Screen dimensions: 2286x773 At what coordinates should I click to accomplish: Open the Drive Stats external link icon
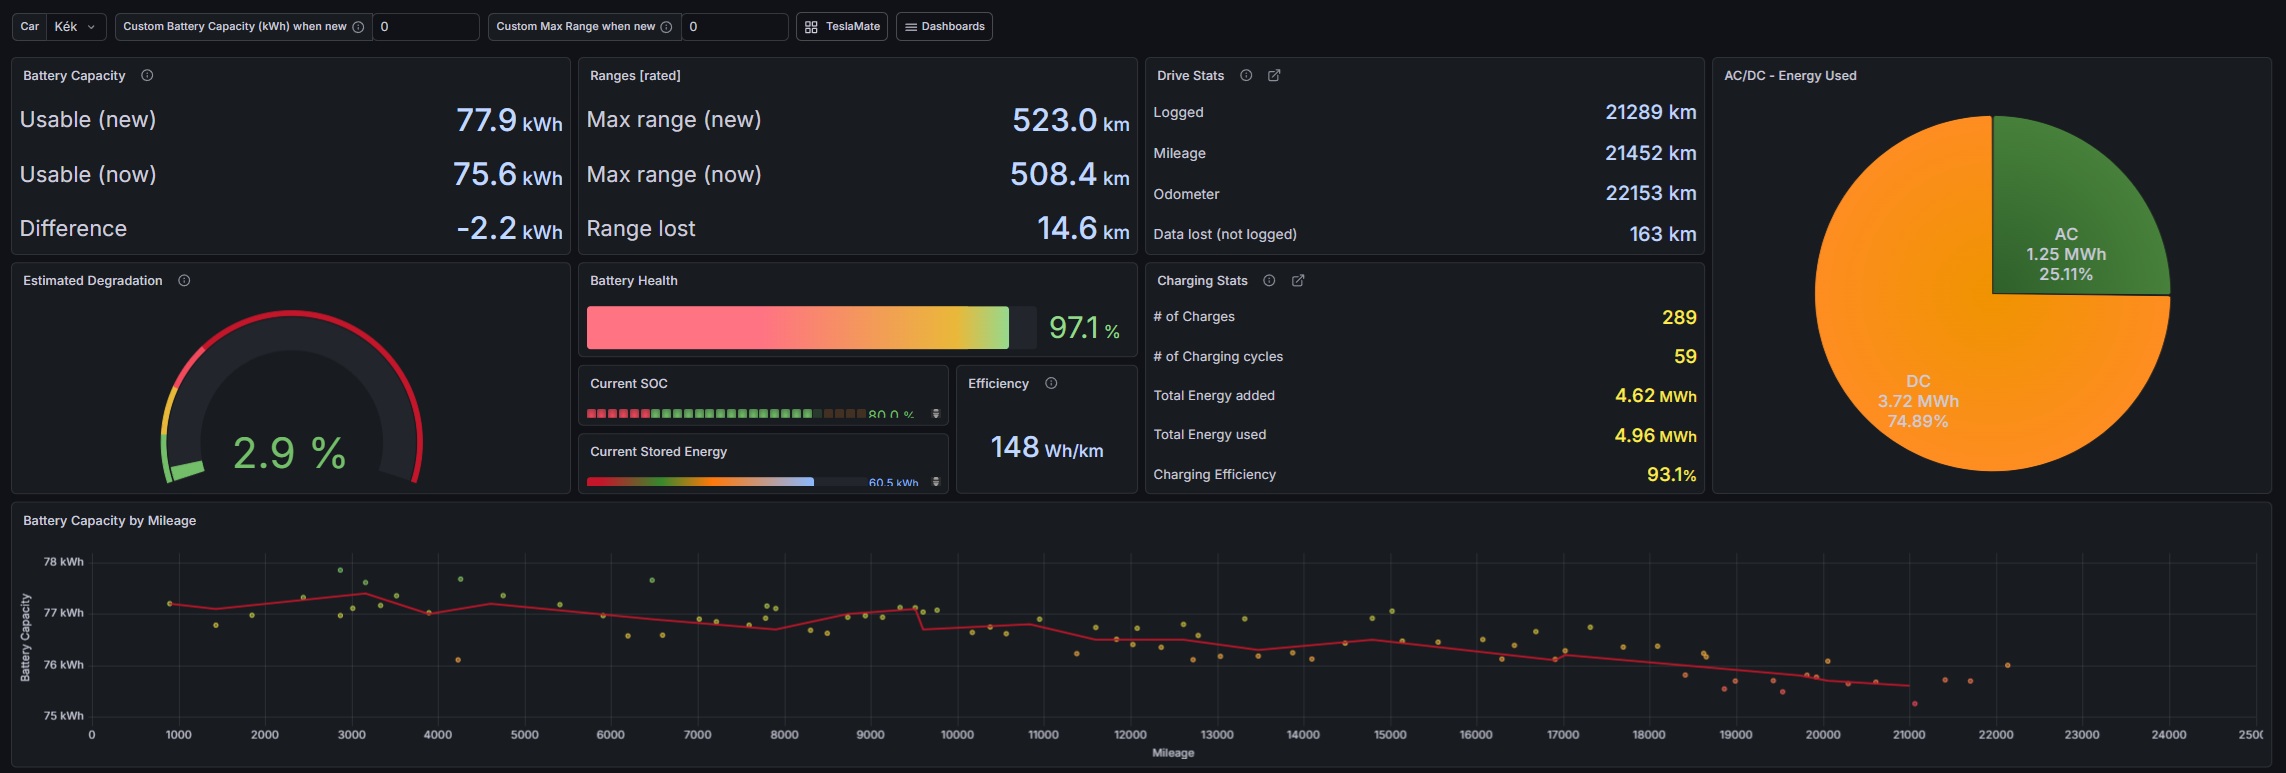(1274, 76)
